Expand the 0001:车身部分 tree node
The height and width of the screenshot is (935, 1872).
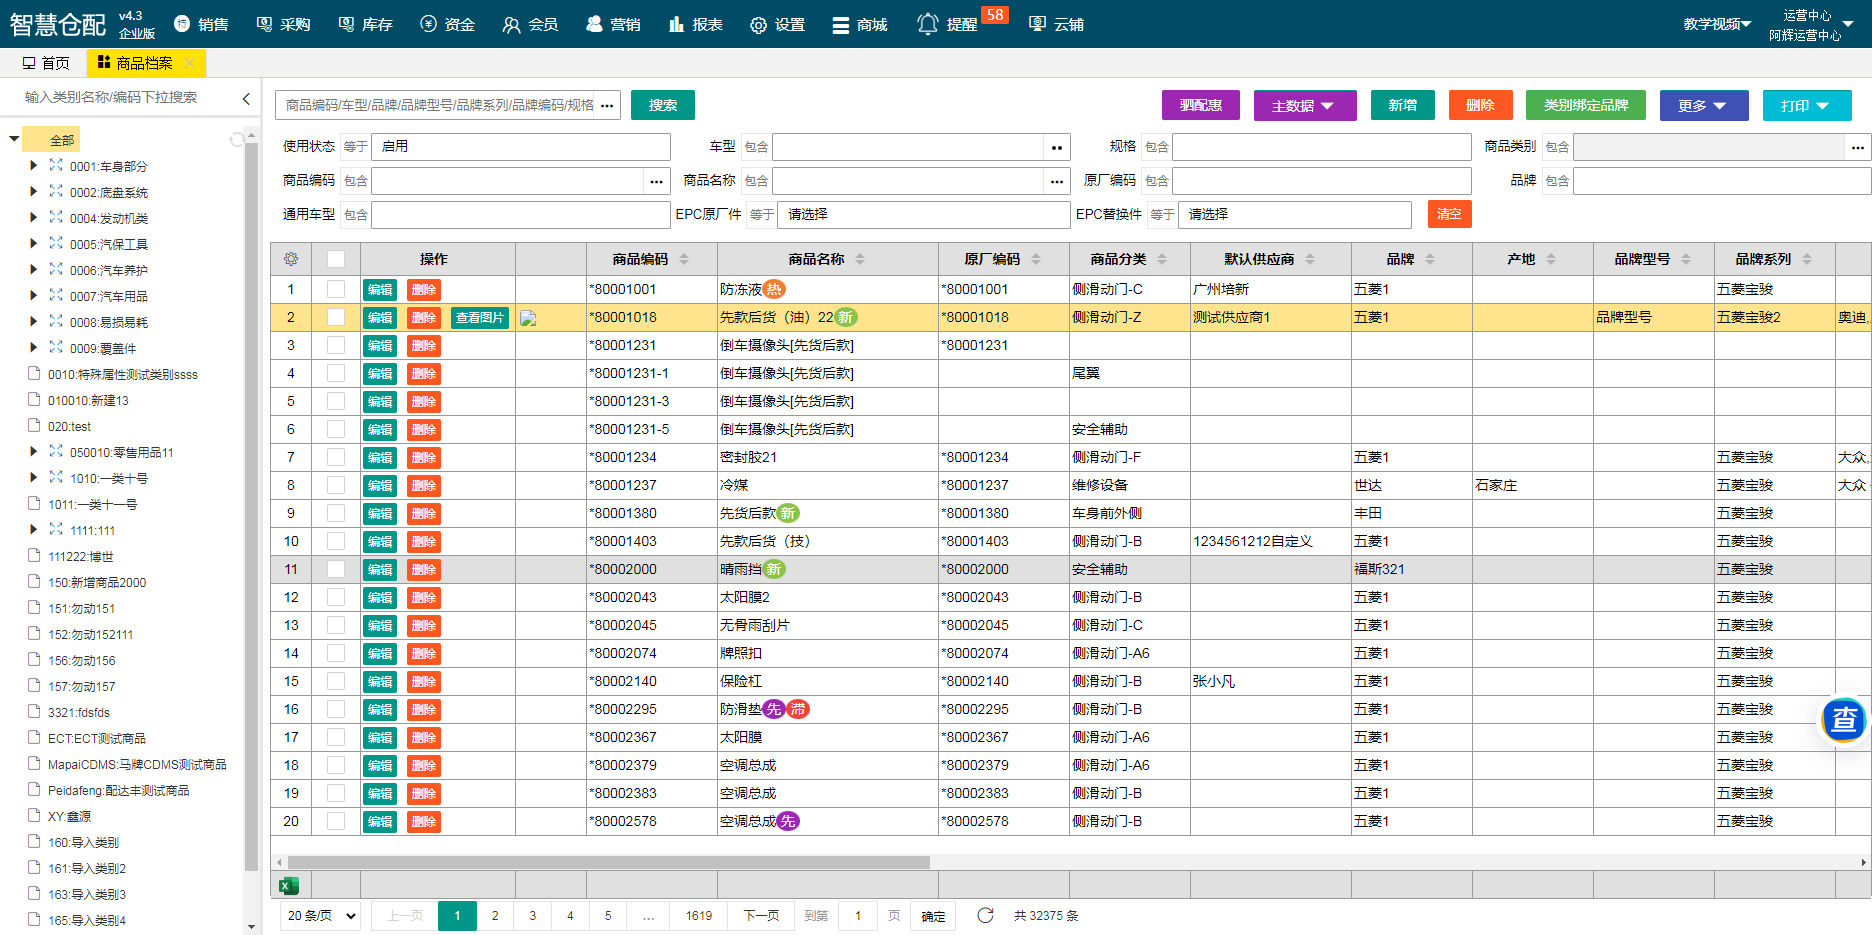[x=33, y=166]
